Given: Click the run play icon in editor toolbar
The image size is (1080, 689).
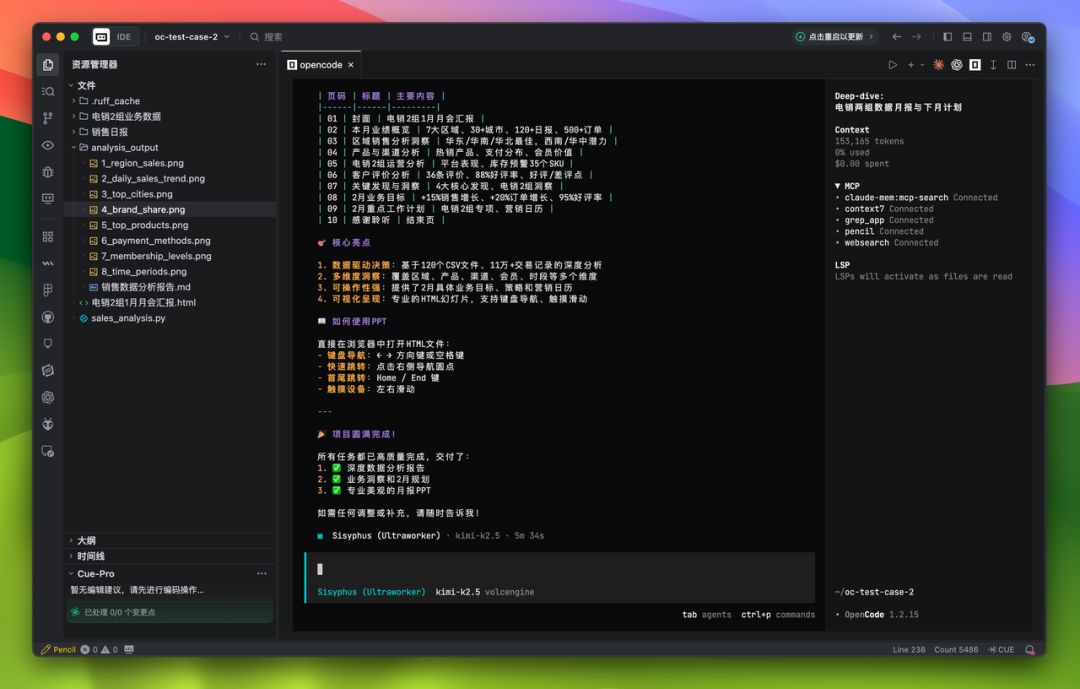Looking at the screenshot, I should point(893,65).
